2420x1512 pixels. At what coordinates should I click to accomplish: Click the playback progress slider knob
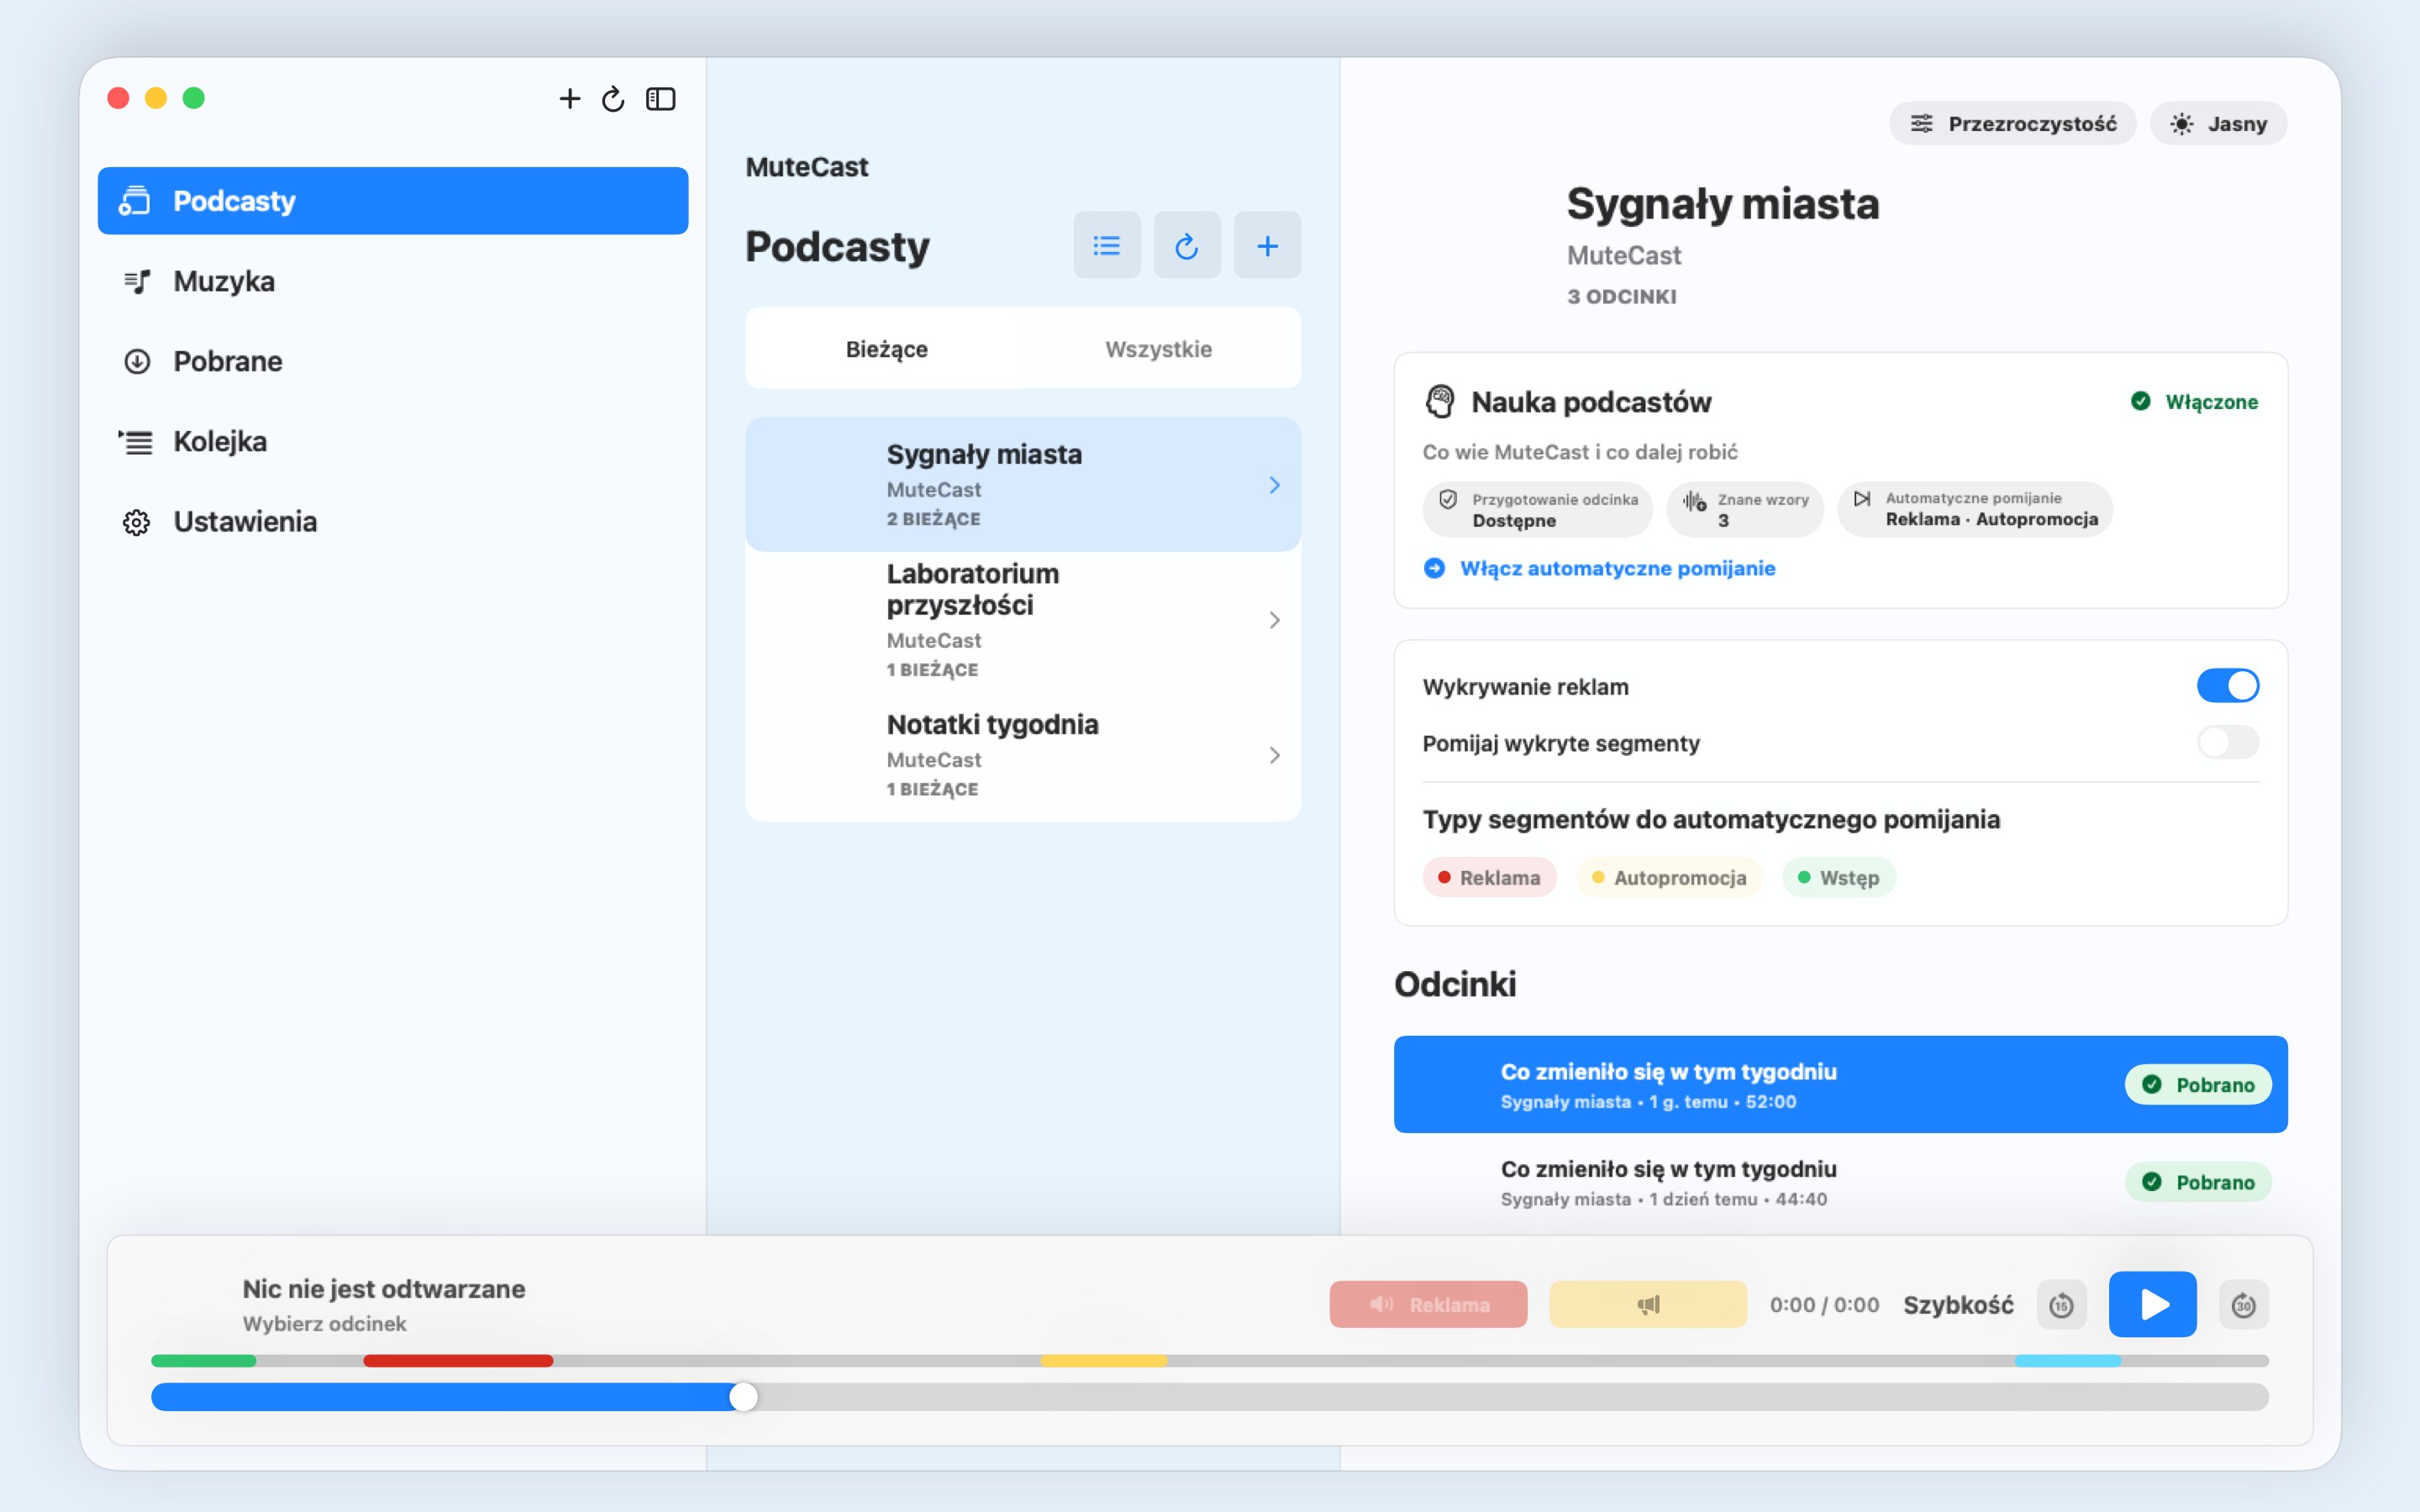pyautogui.click(x=743, y=1397)
